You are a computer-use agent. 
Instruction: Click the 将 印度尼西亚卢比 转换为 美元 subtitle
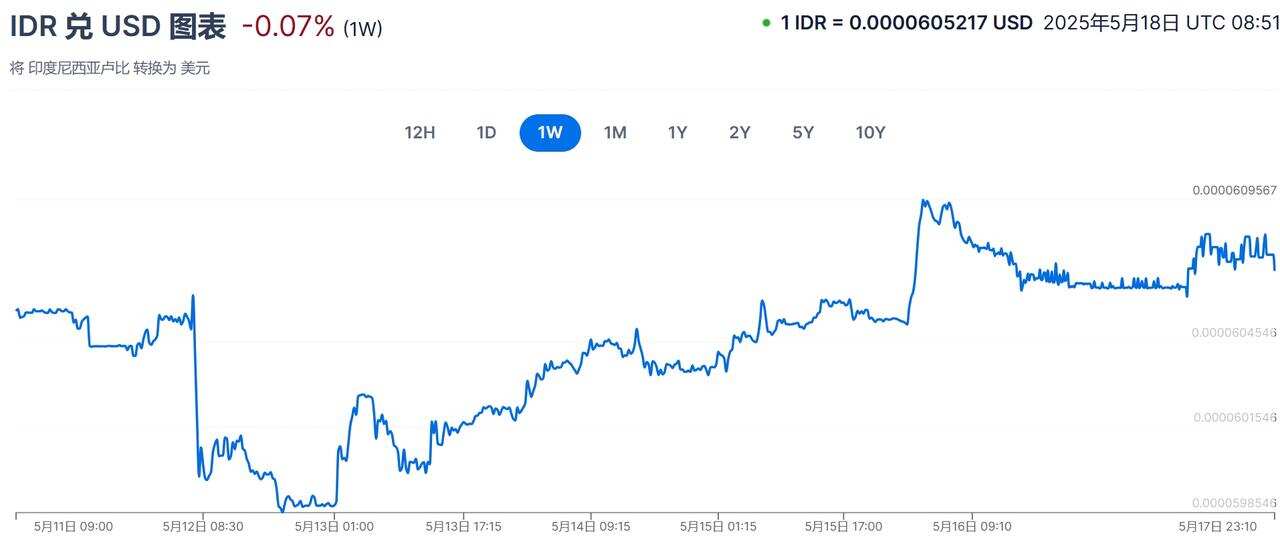click(x=110, y=68)
